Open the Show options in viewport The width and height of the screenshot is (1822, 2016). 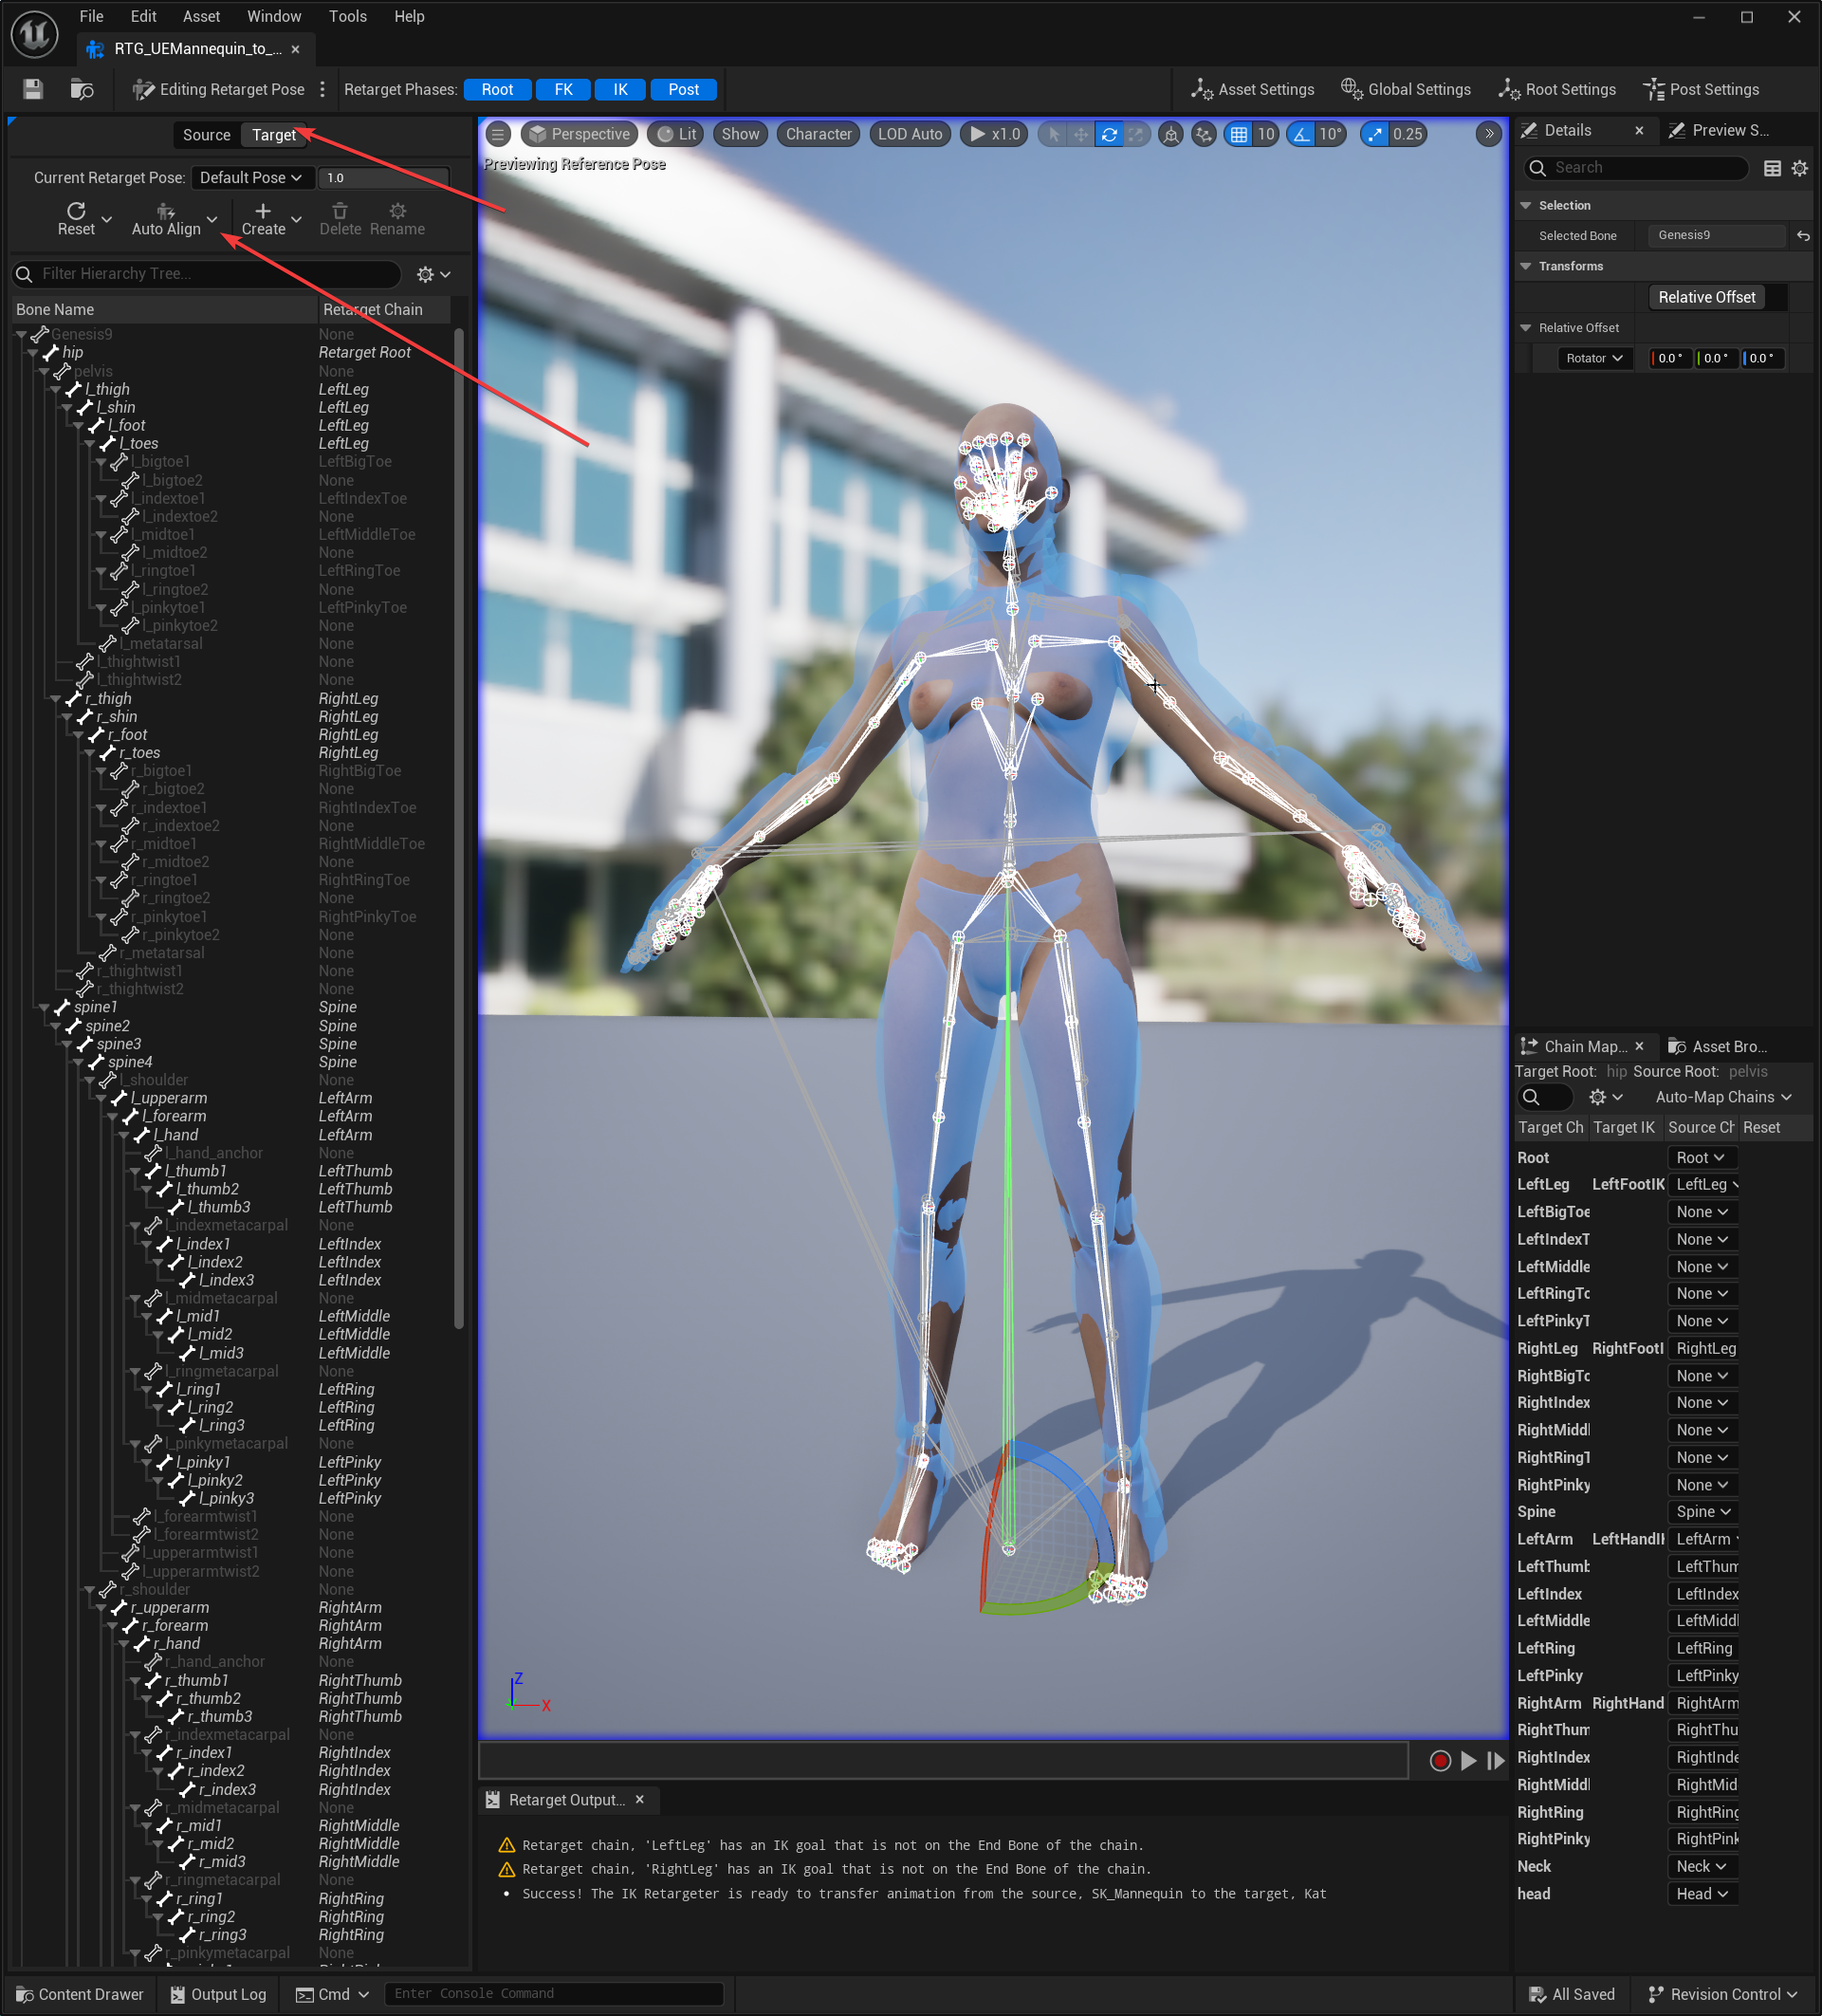(741, 134)
